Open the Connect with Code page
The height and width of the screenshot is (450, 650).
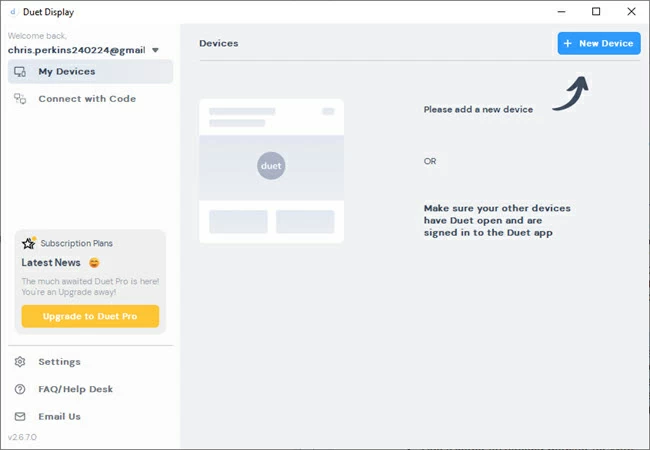pyautogui.click(x=90, y=99)
